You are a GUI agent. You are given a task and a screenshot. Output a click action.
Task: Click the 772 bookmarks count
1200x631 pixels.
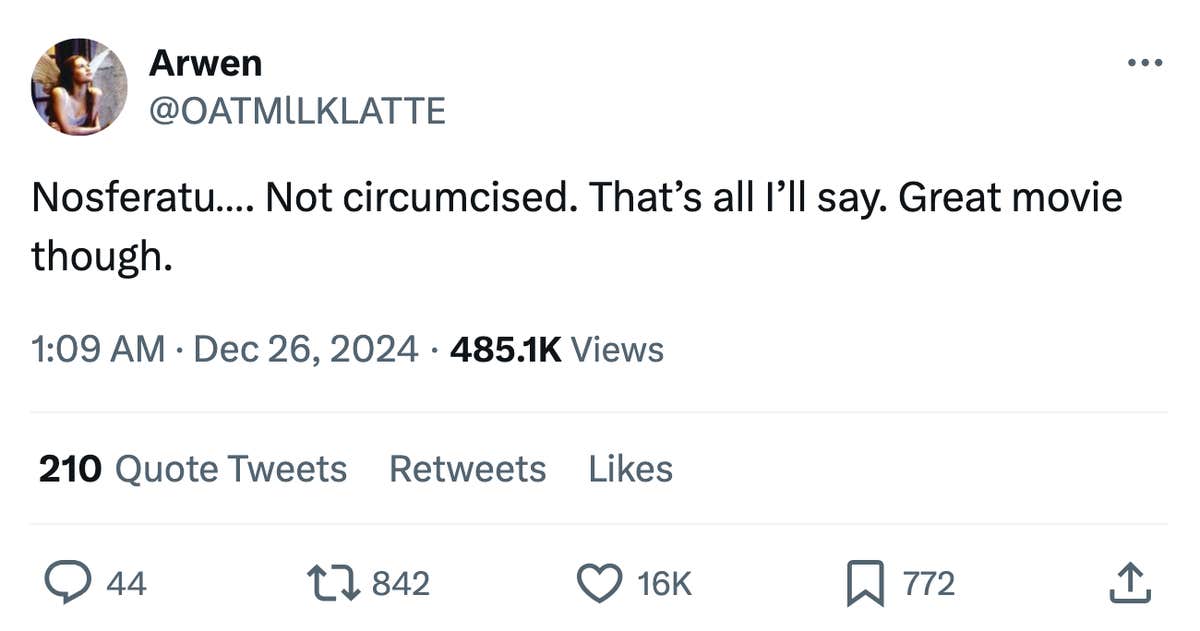point(929,584)
